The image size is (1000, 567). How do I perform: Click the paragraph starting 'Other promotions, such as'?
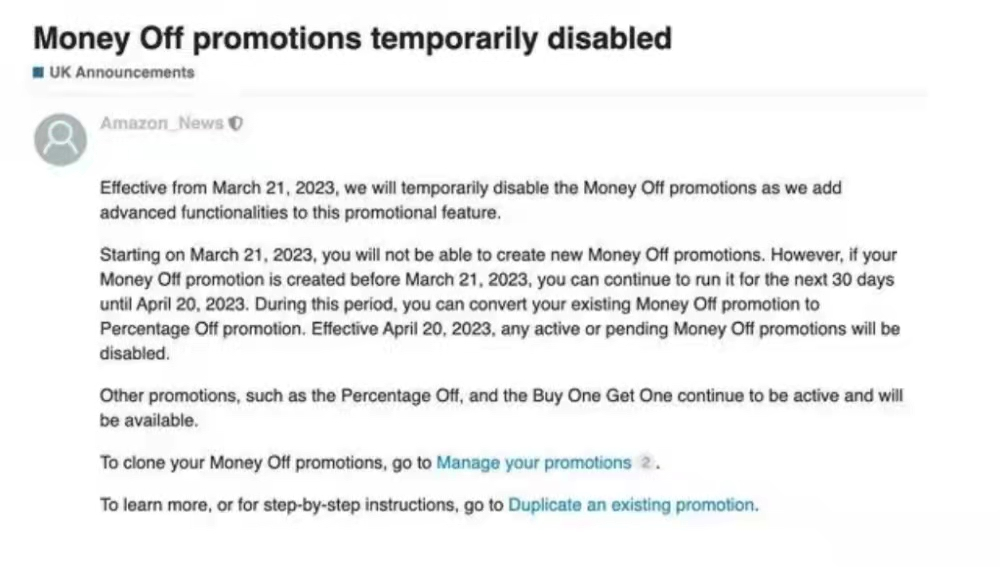click(500, 408)
